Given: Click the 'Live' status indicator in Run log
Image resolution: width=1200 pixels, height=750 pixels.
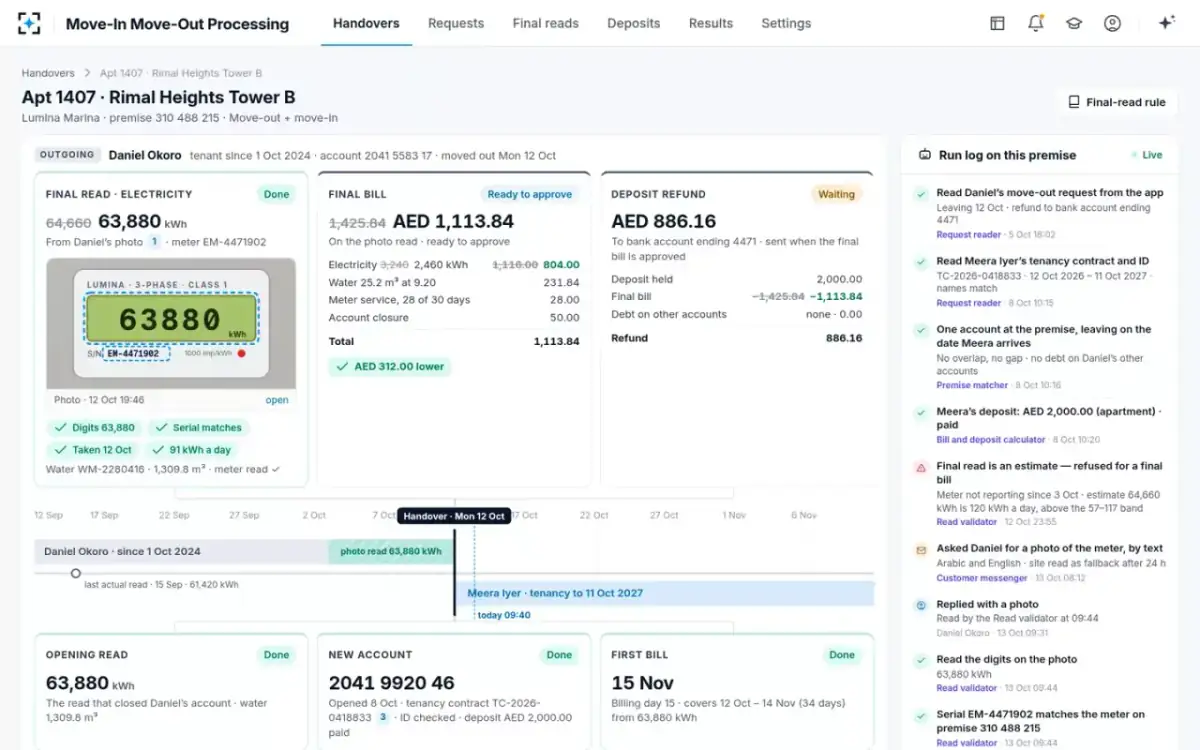Looking at the screenshot, I should (x=1147, y=155).
